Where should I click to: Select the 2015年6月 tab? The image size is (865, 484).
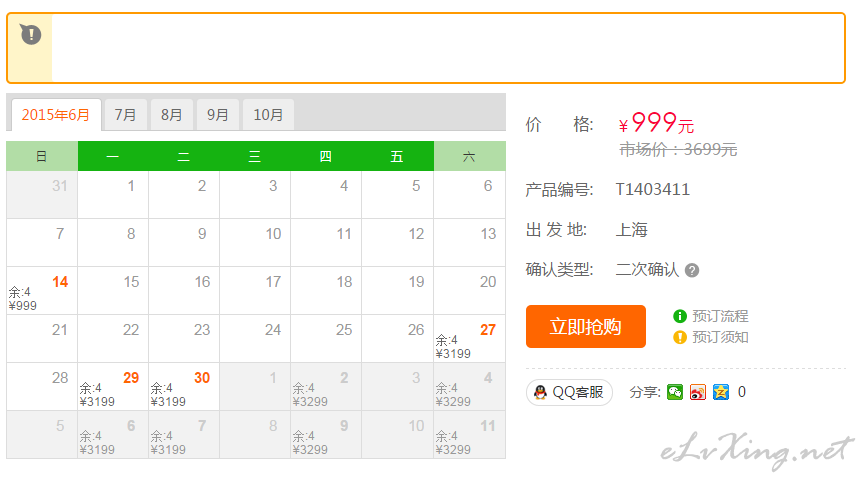(56, 115)
